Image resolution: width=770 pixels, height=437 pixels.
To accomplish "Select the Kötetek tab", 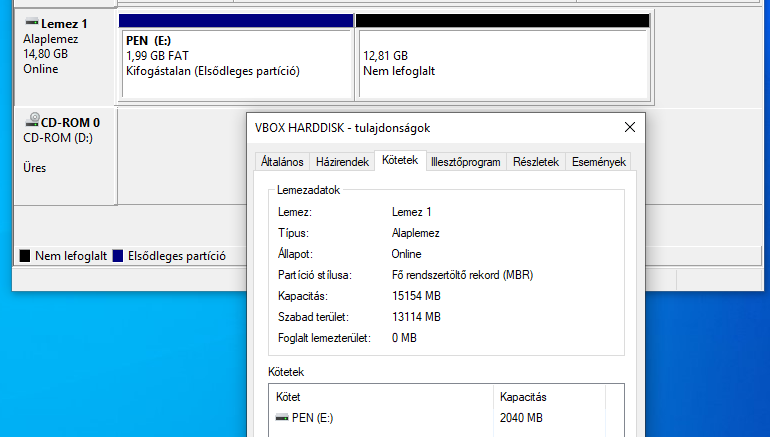I will (x=400, y=161).
